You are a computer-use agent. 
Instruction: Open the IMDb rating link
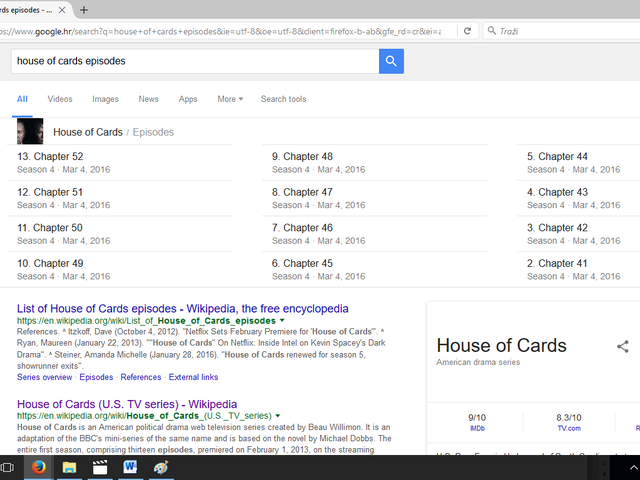pyautogui.click(x=477, y=428)
